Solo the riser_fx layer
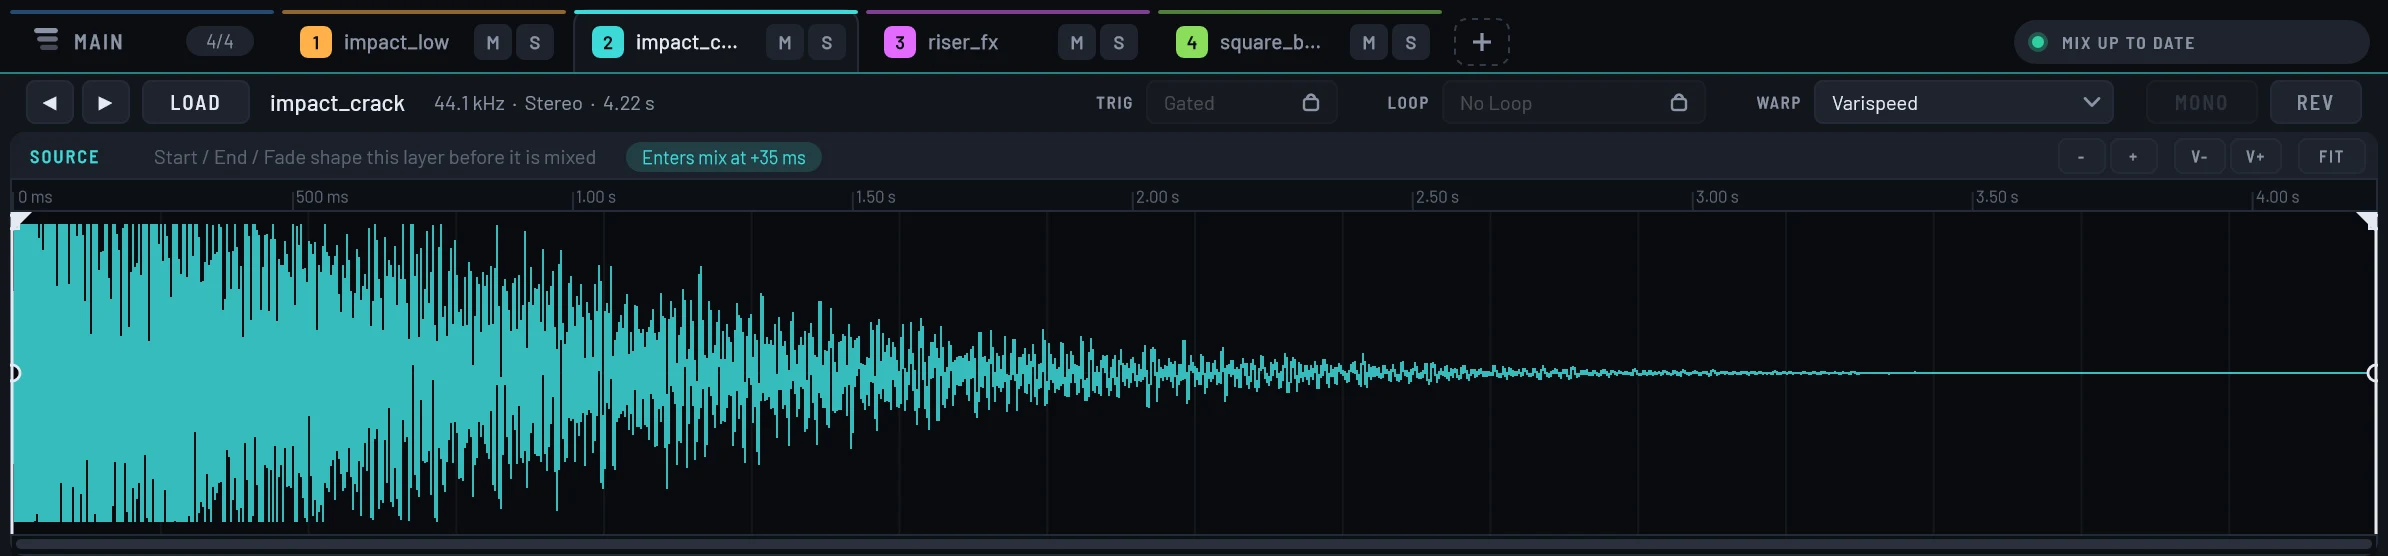The height and width of the screenshot is (556, 2388). click(x=1119, y=43)
